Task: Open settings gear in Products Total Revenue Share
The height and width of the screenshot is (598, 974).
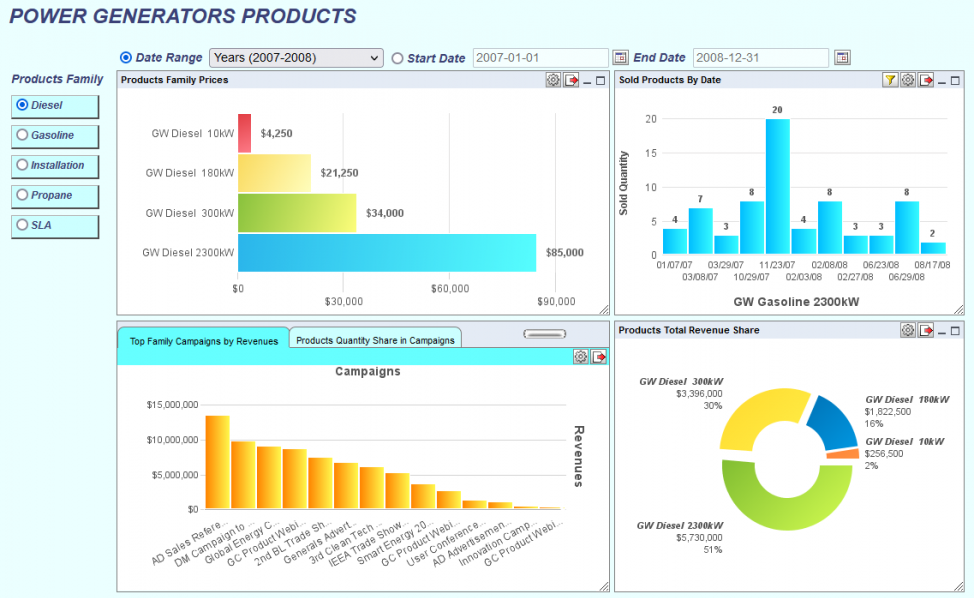Action: pyautogui.click(x=908, y=330)
